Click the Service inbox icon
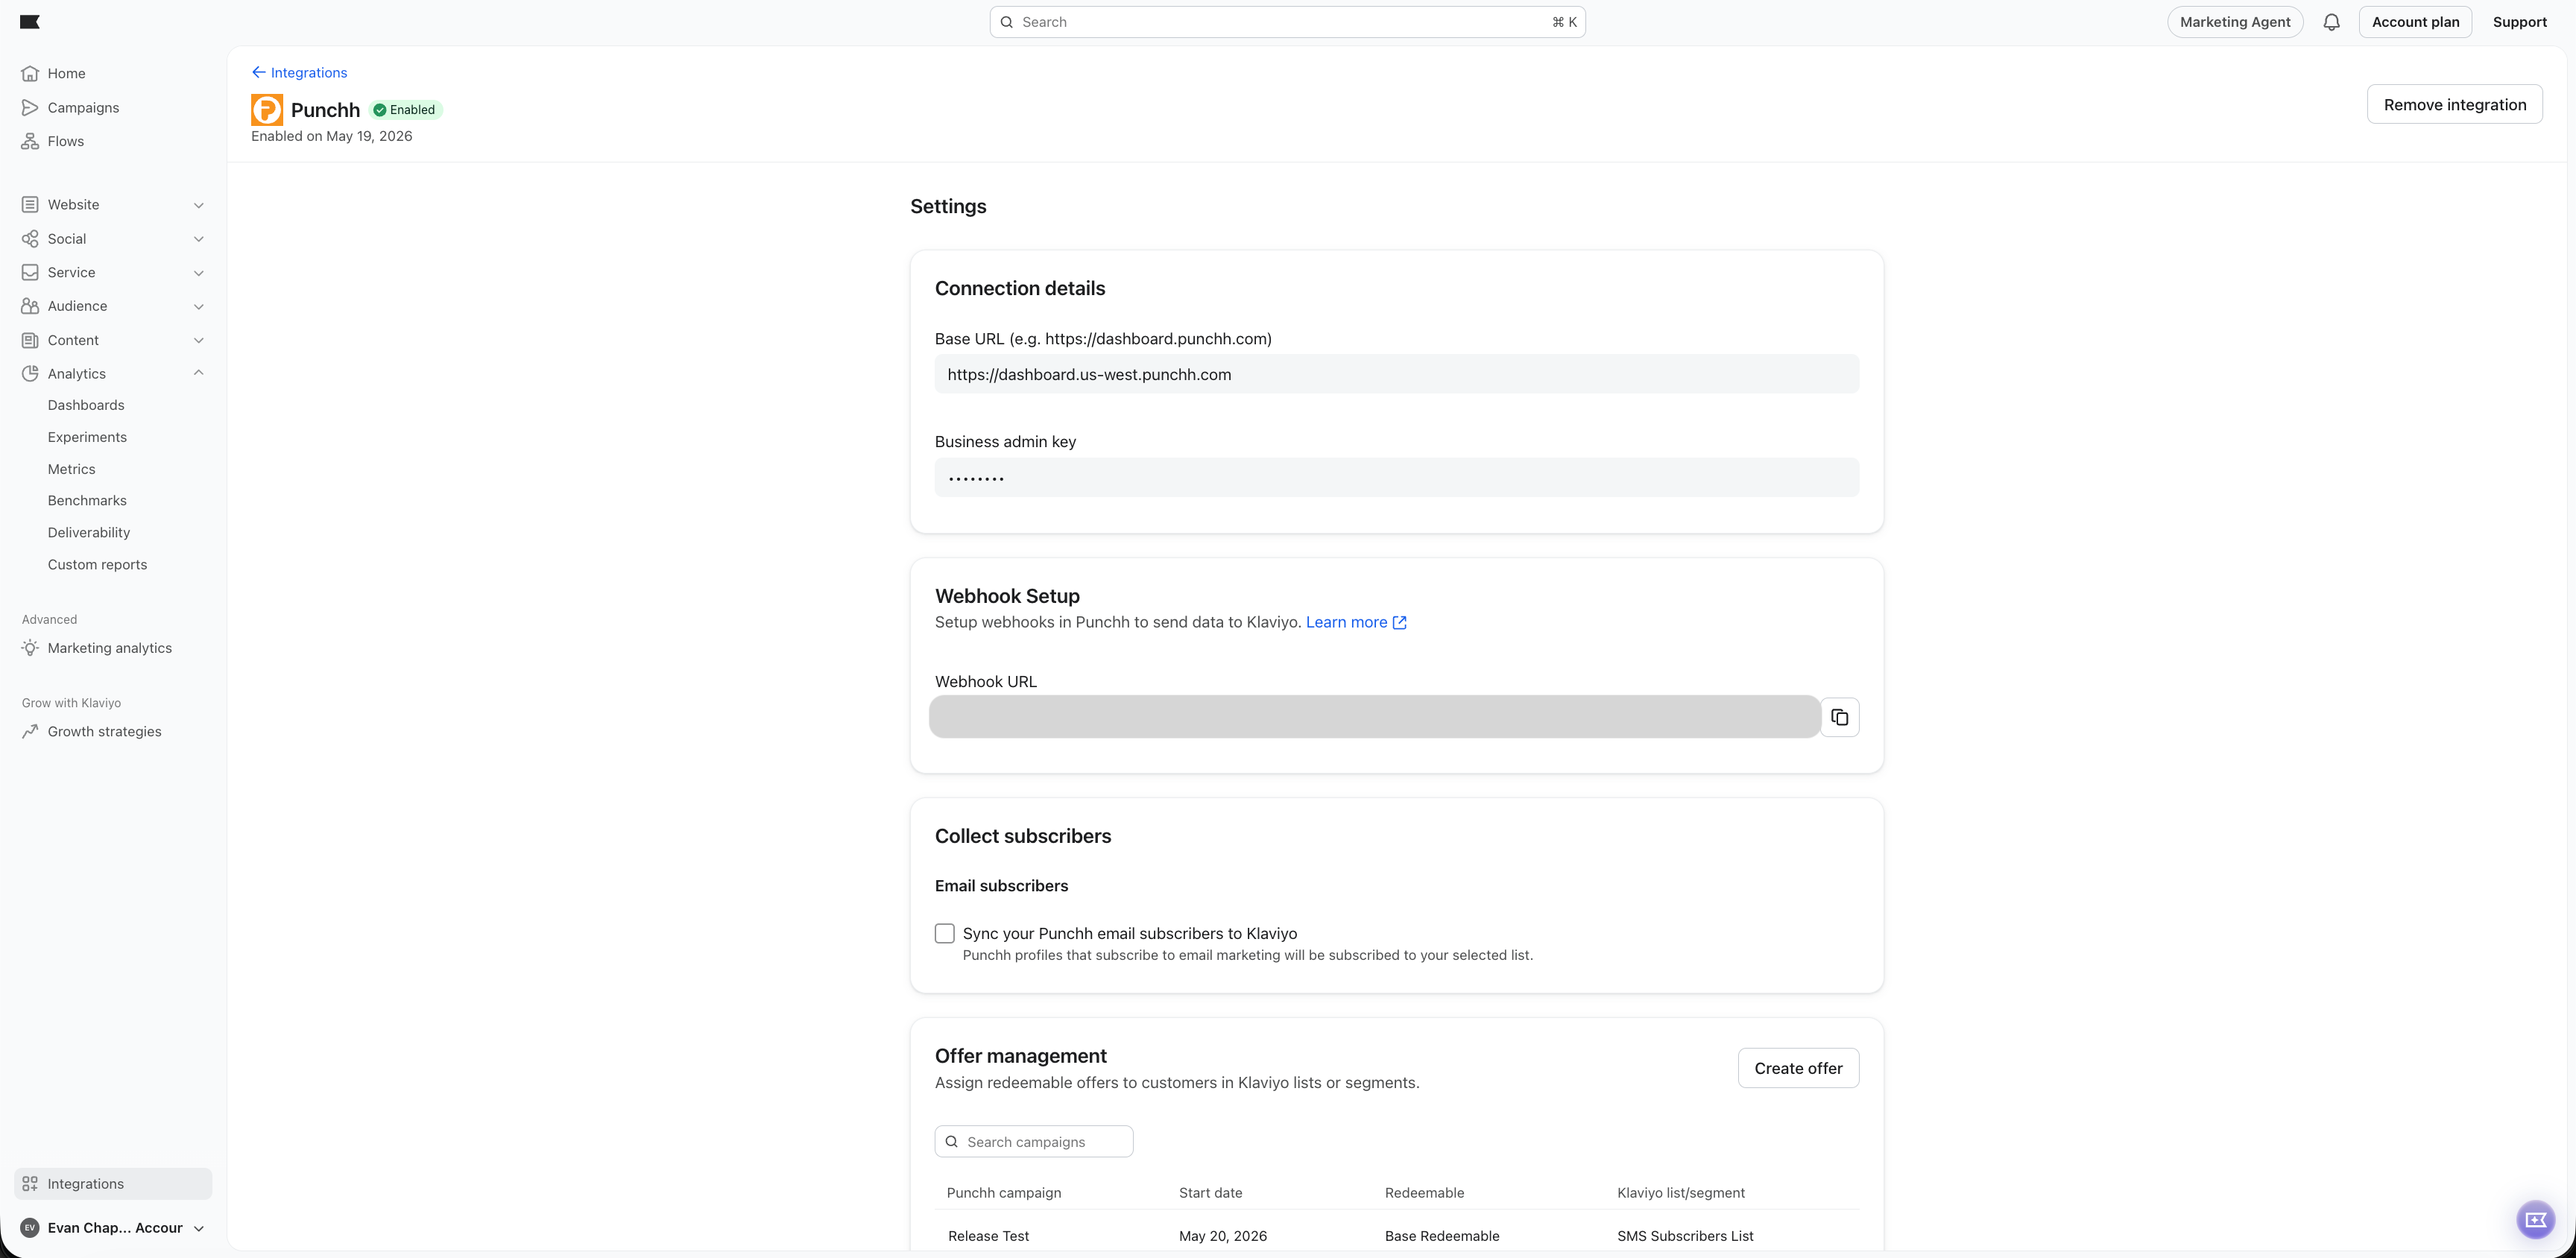Image resolution: width=2576 pixels, height=1258 pixels. pyautogui.click(x=30, y=272)
